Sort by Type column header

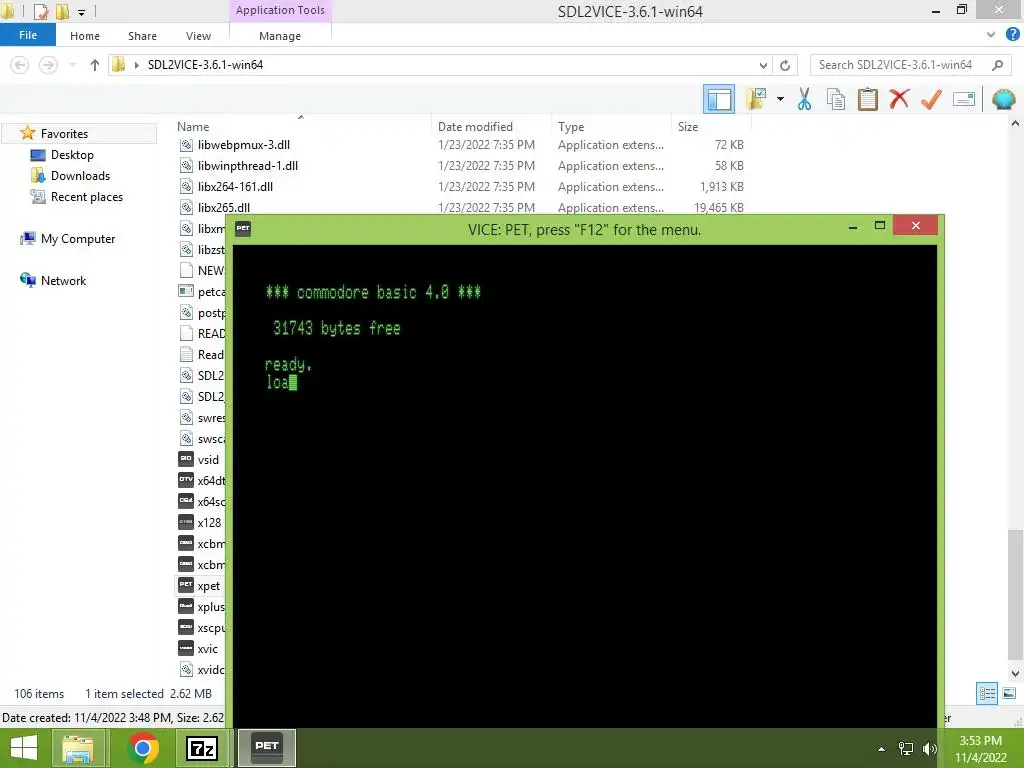pos(571,126)
